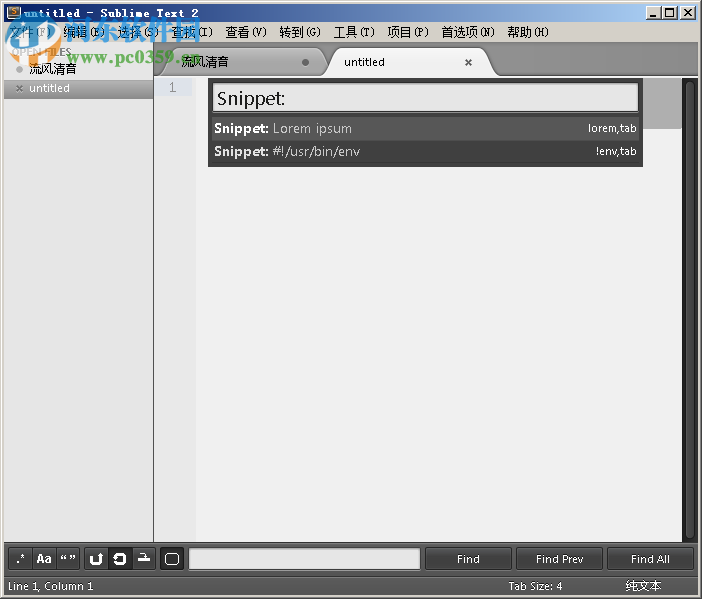
Task: Open 纯文本 syntax selector in status bar
Action: point(643,586)
